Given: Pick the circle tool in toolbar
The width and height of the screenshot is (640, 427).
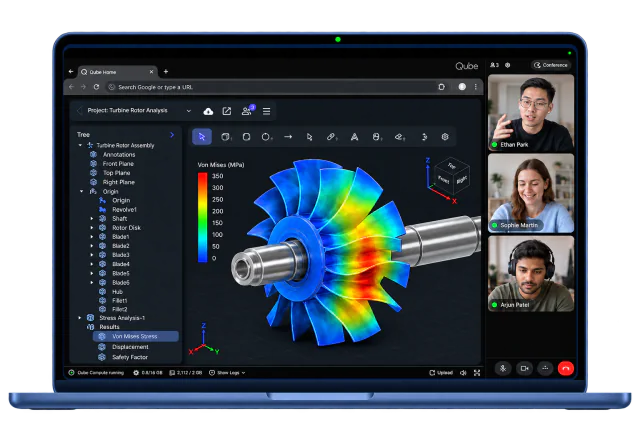Looking at the screenshot, I should point(266,137).
